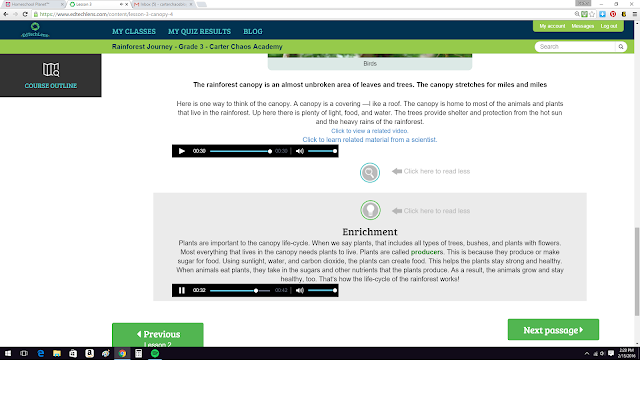Click the taskbar clock showing 2:28 PM
This screenshot has width=640, height=396.
click(x=626, y=353)
